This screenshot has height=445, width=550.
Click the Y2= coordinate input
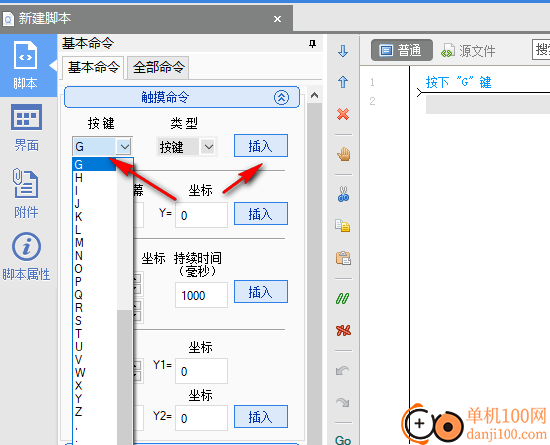(201, 418)
